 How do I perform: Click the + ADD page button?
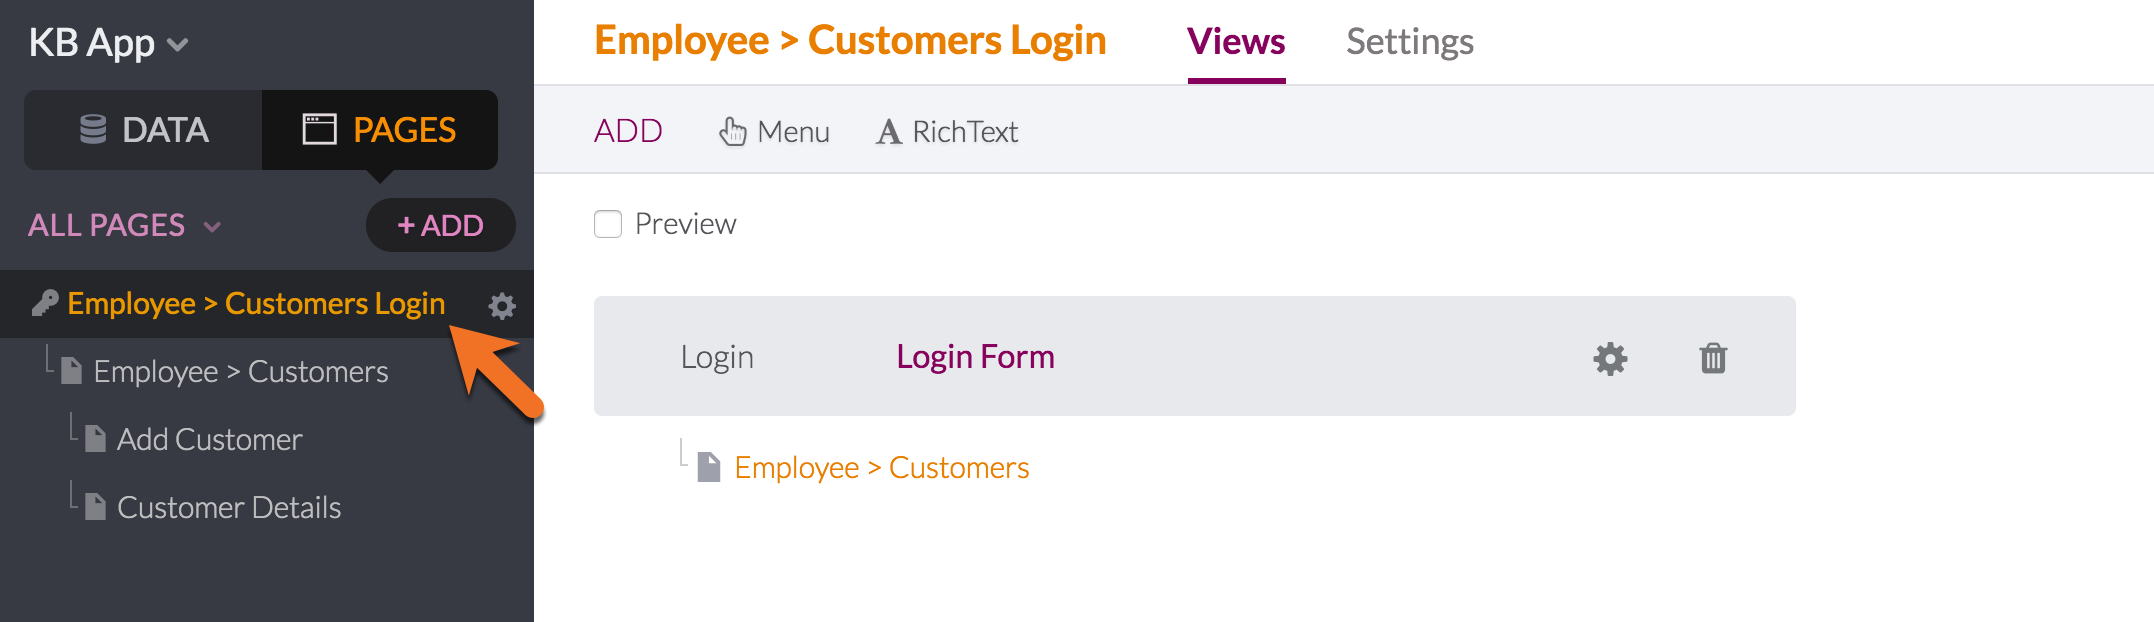click(441, 225)
